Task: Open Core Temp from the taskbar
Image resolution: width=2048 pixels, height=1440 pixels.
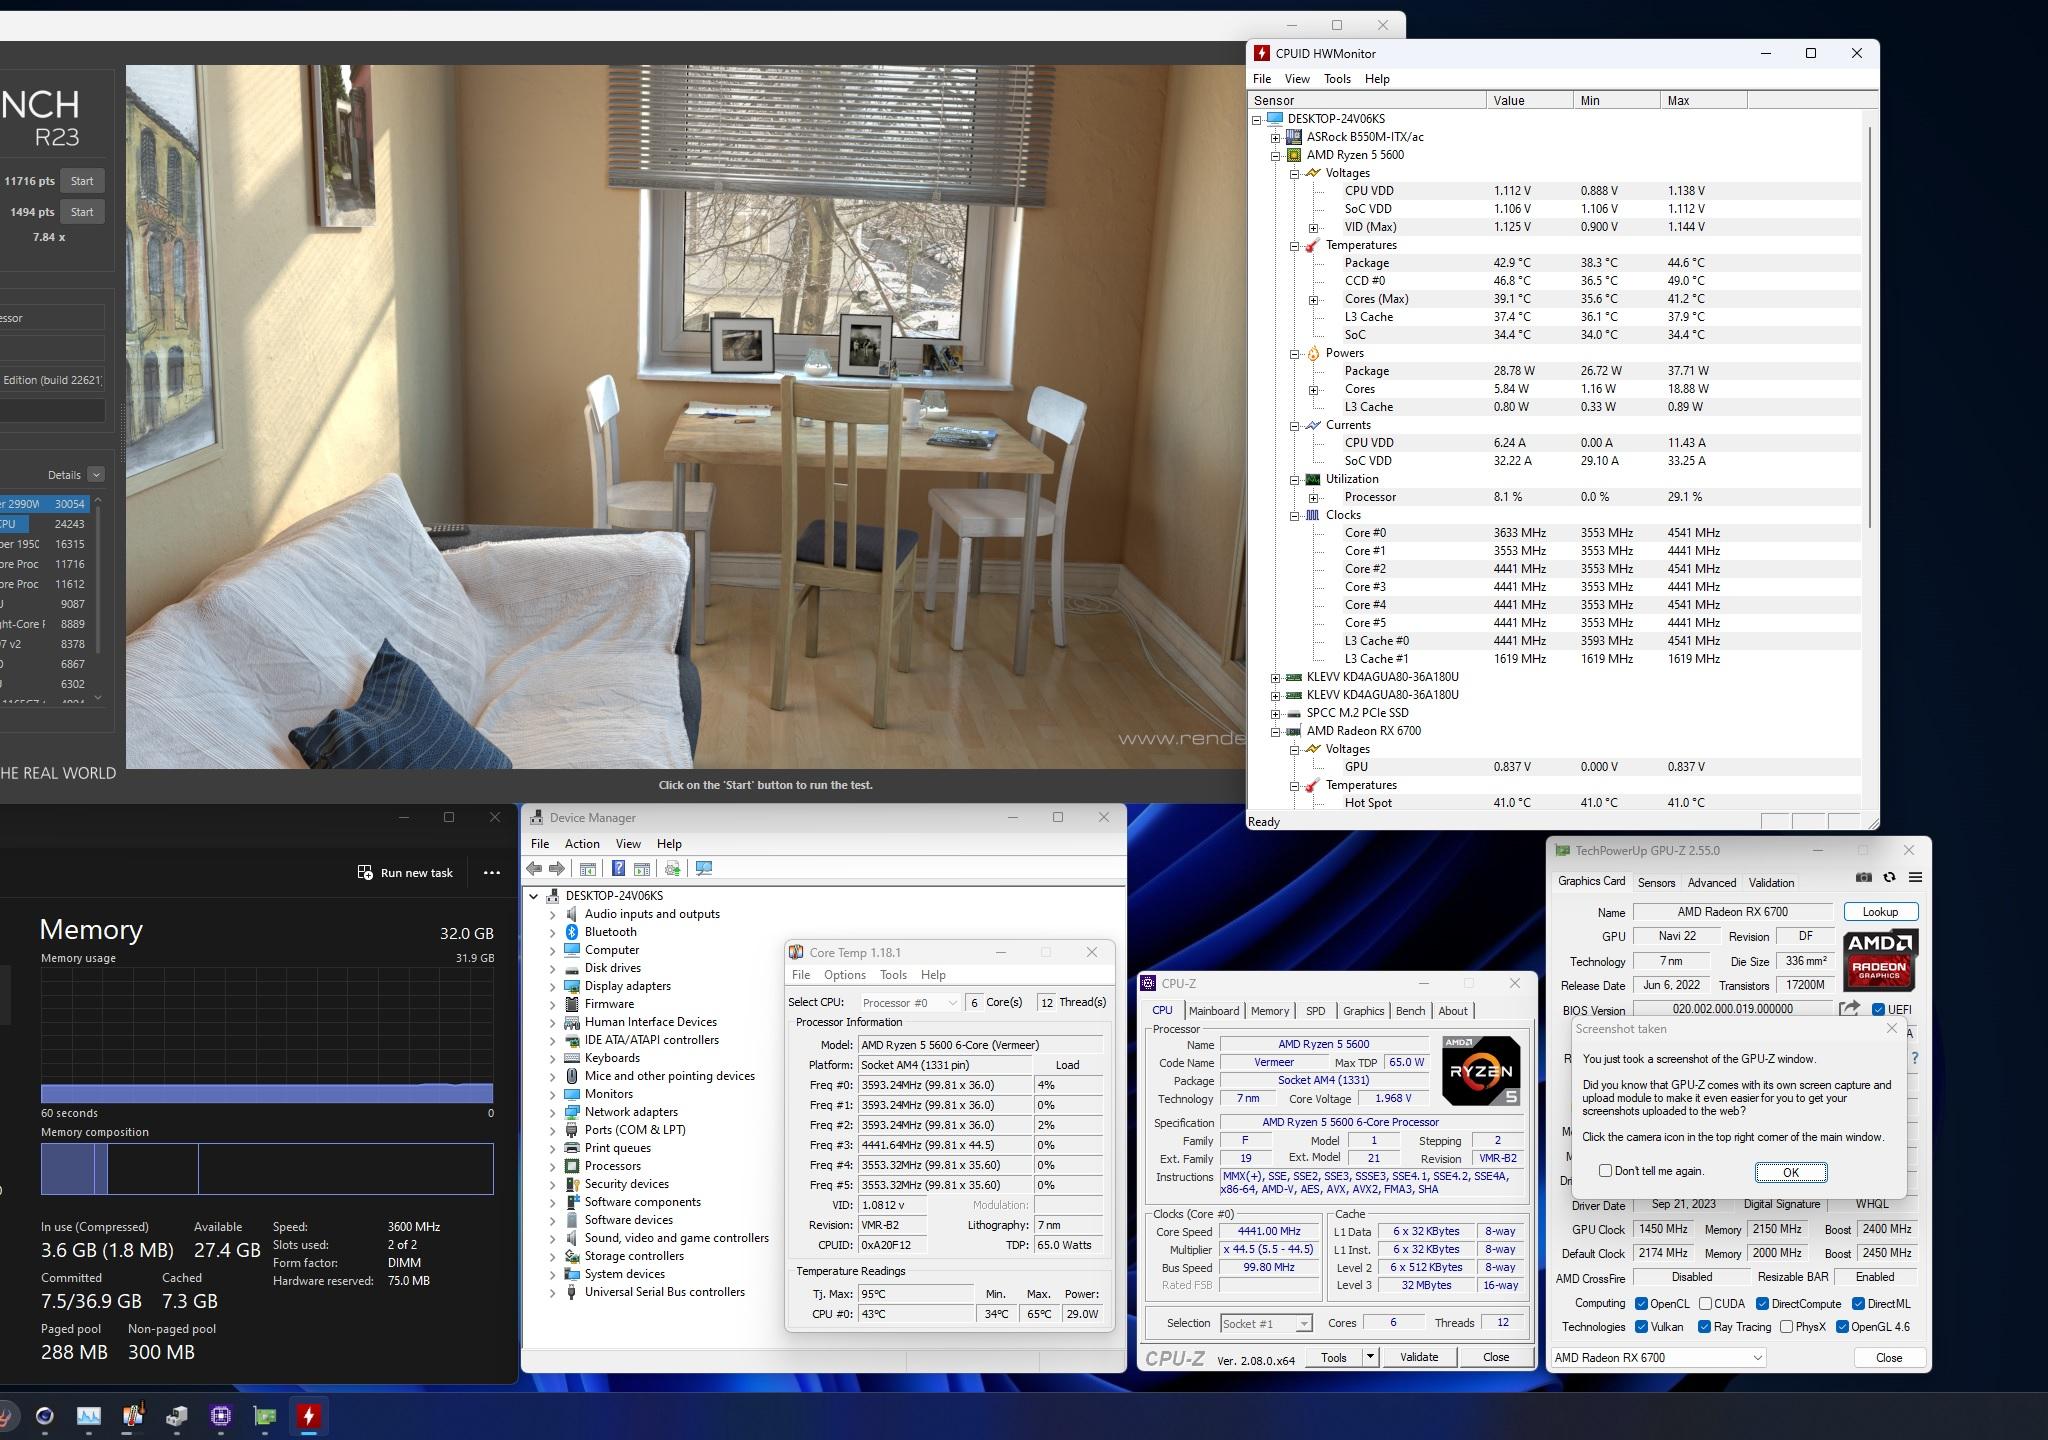Action: click(131, 1416)
